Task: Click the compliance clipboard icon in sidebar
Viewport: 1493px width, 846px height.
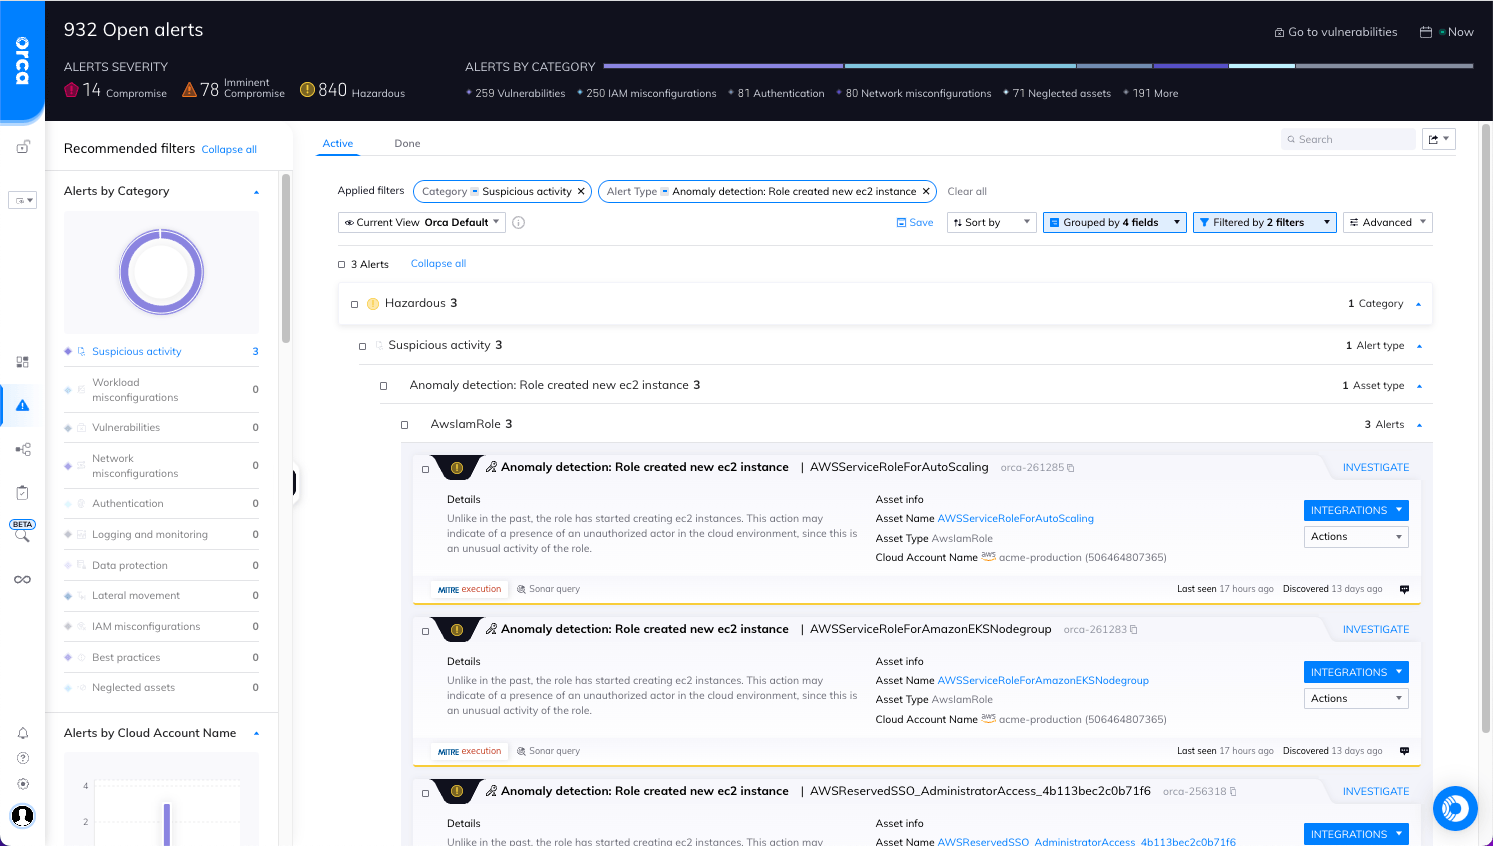Action: pos(22,491)
